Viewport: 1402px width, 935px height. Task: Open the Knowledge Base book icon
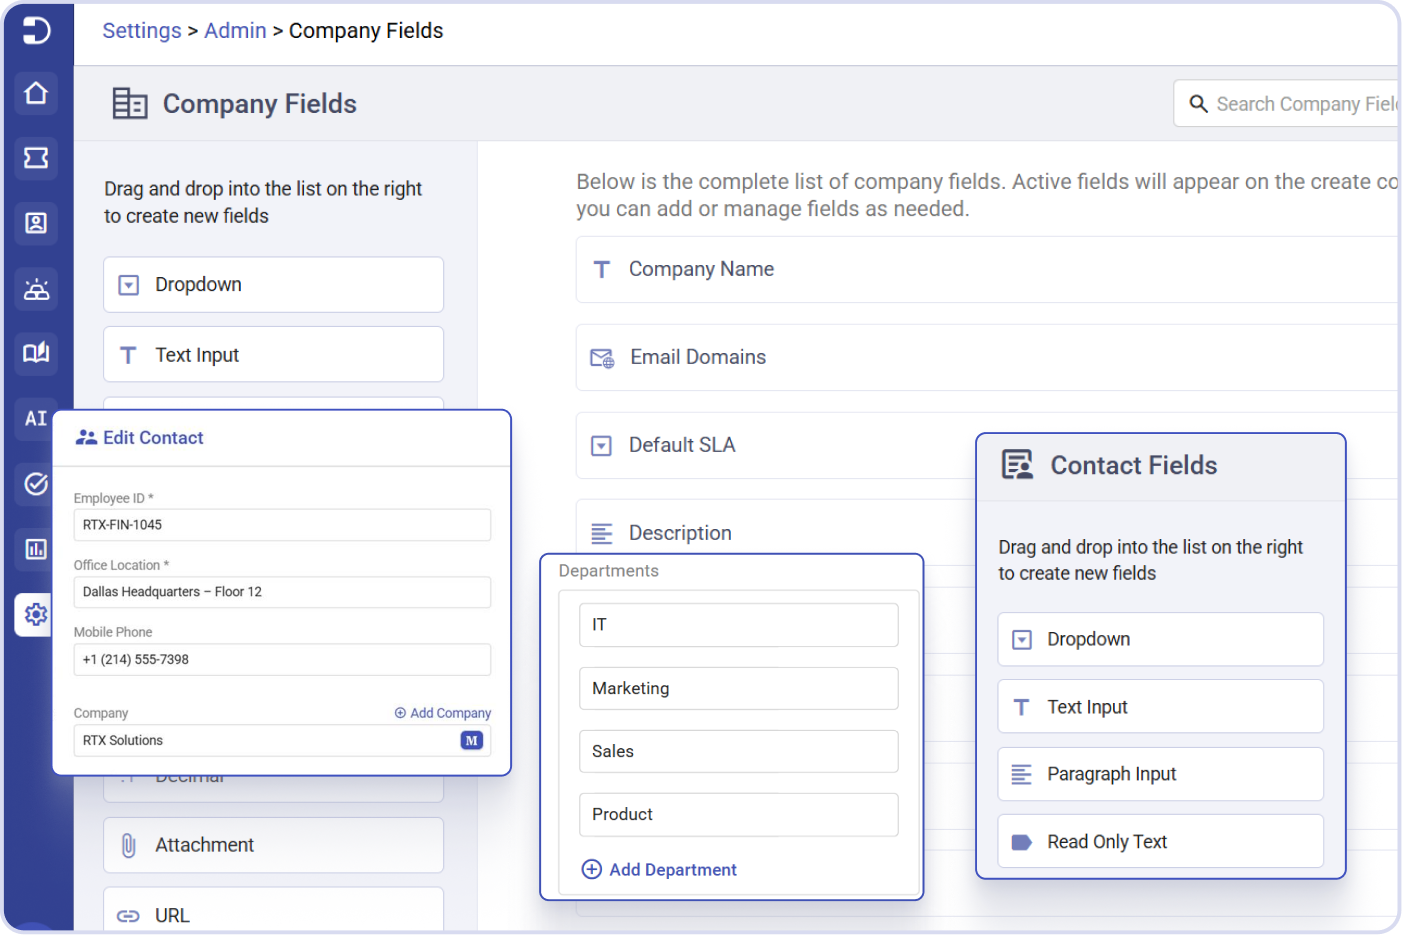coord(36,353)
